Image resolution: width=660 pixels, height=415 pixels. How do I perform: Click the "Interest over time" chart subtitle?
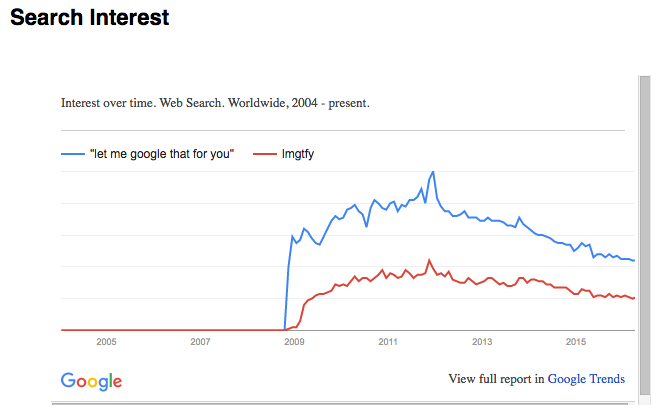tap(215, 102)
